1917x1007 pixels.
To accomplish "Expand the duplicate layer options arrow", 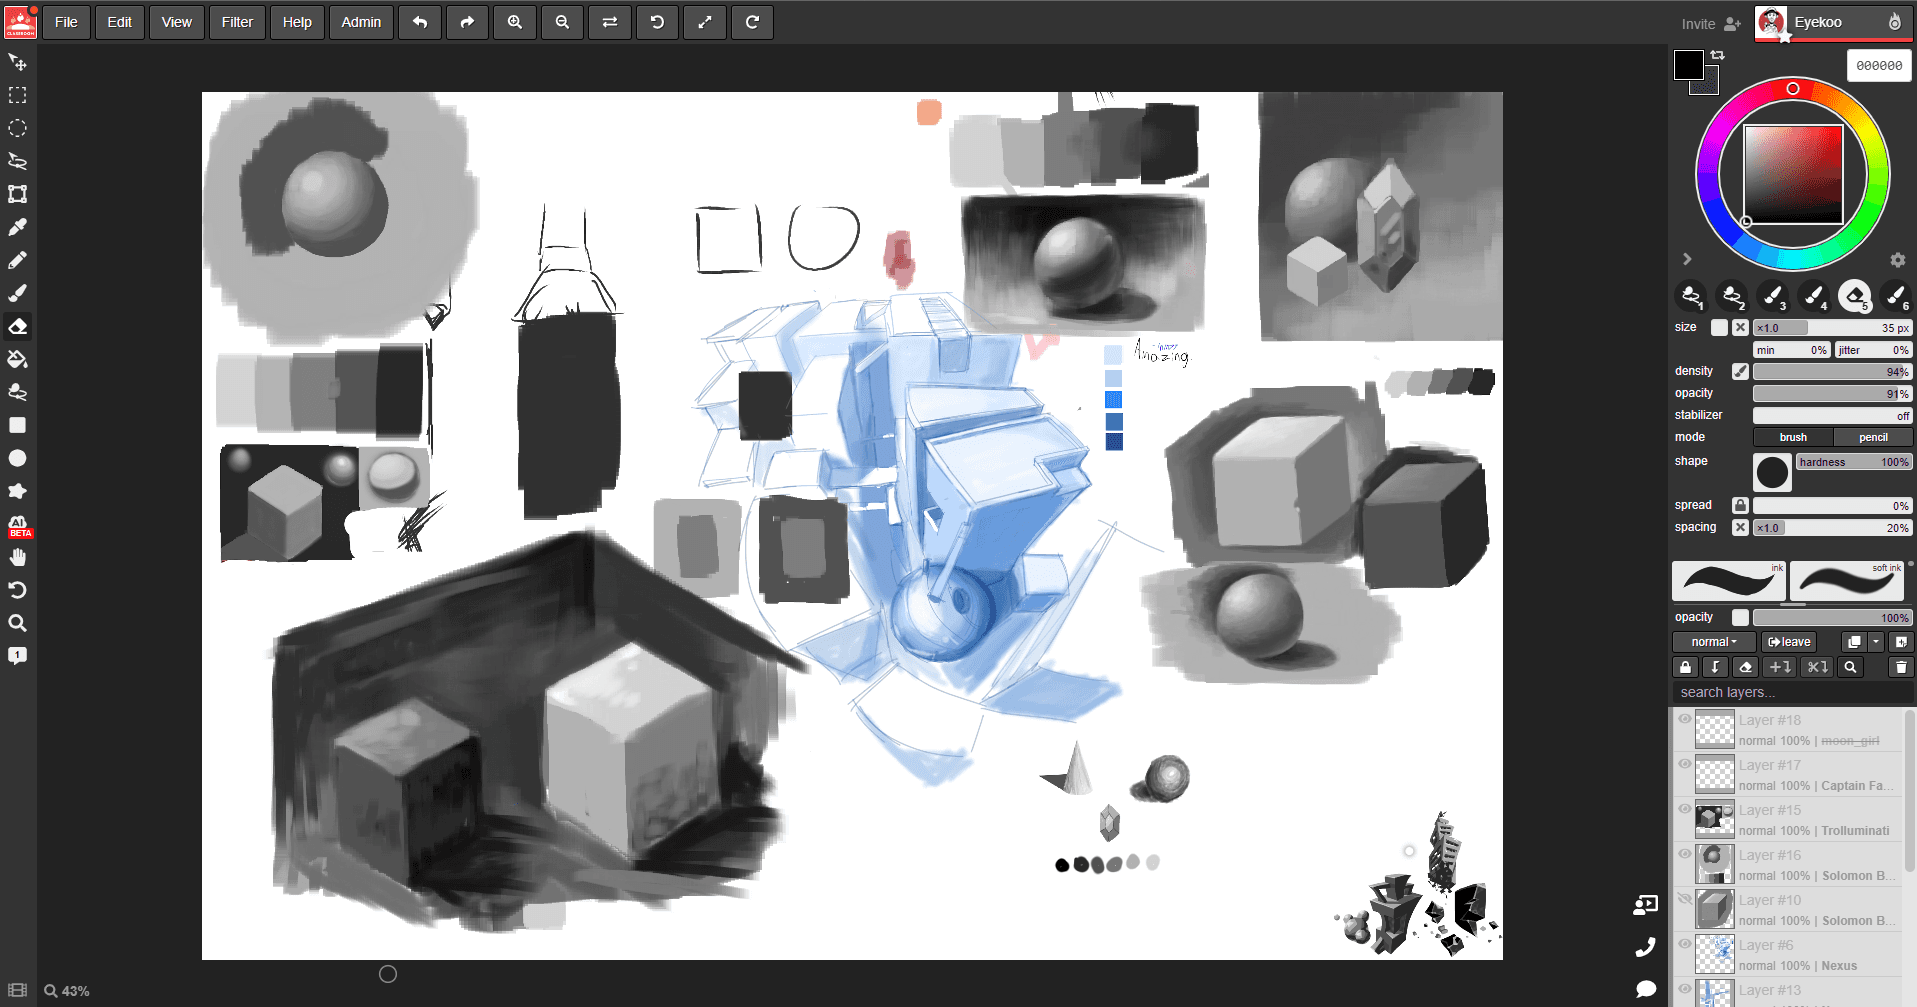I will click(1876, 642).
